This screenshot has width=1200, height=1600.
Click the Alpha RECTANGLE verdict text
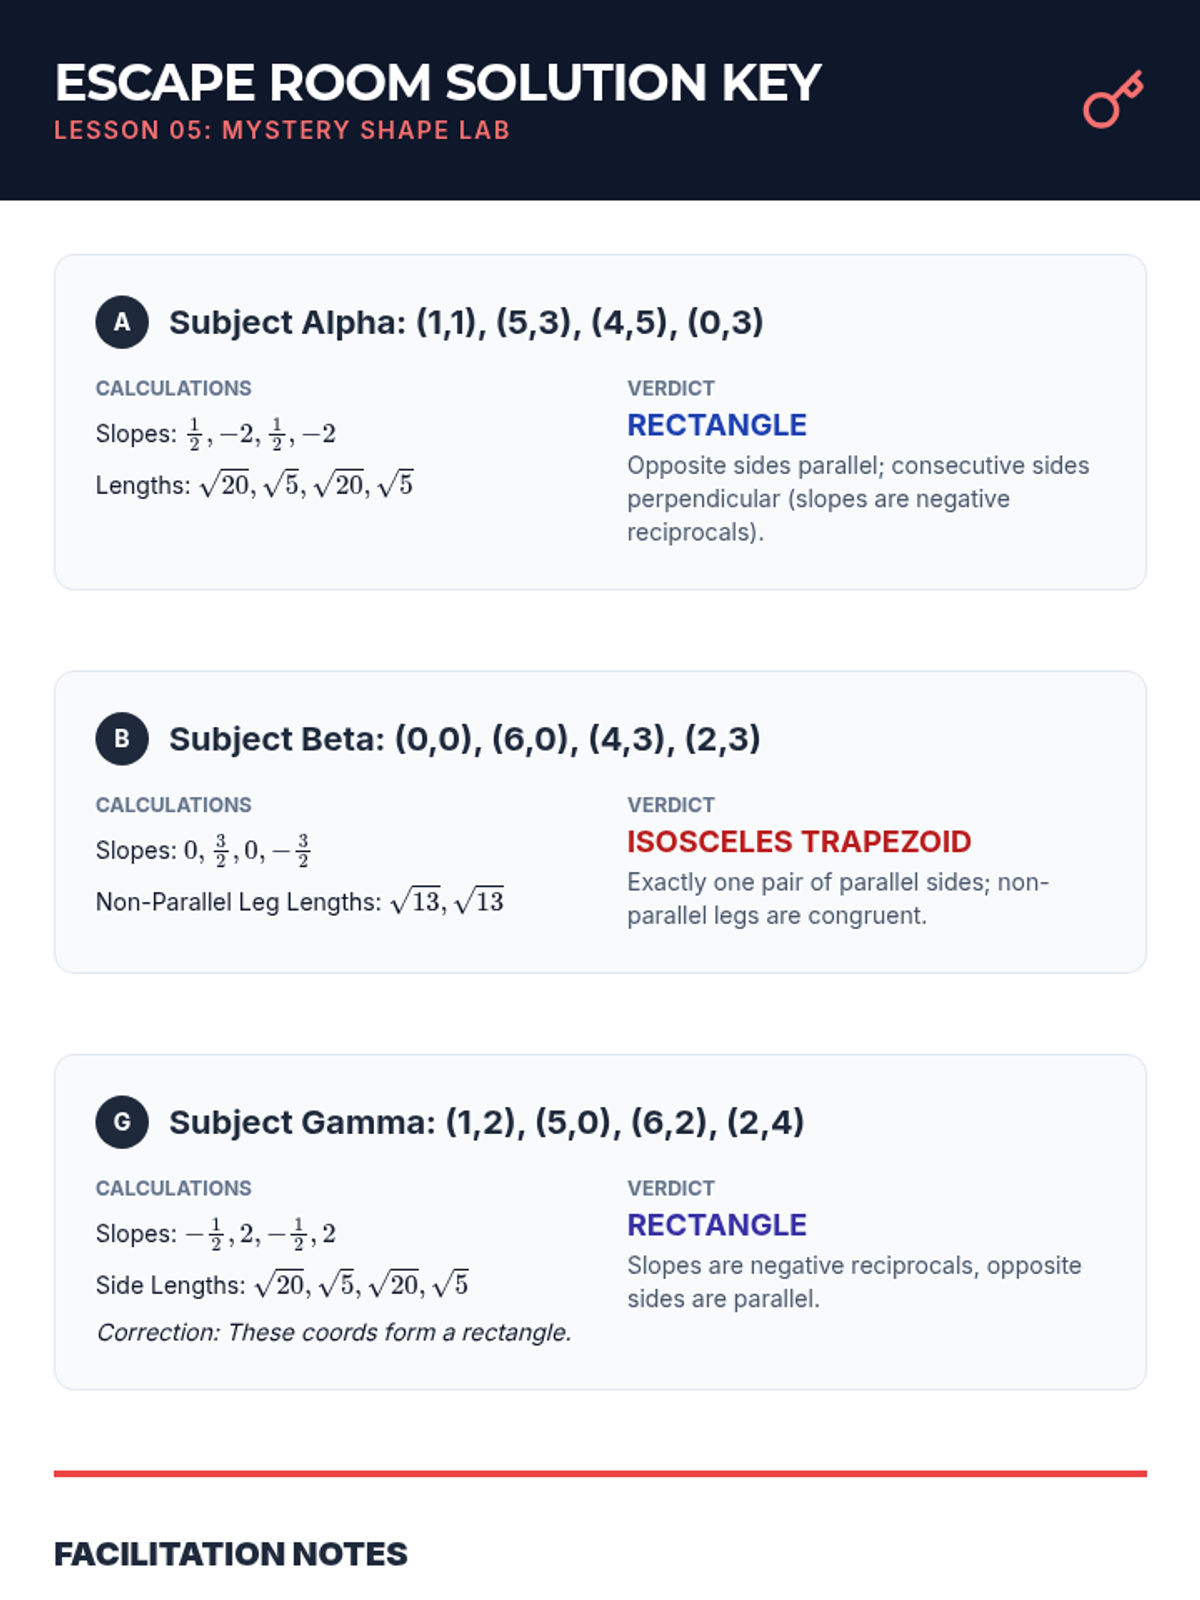point(716,425)
